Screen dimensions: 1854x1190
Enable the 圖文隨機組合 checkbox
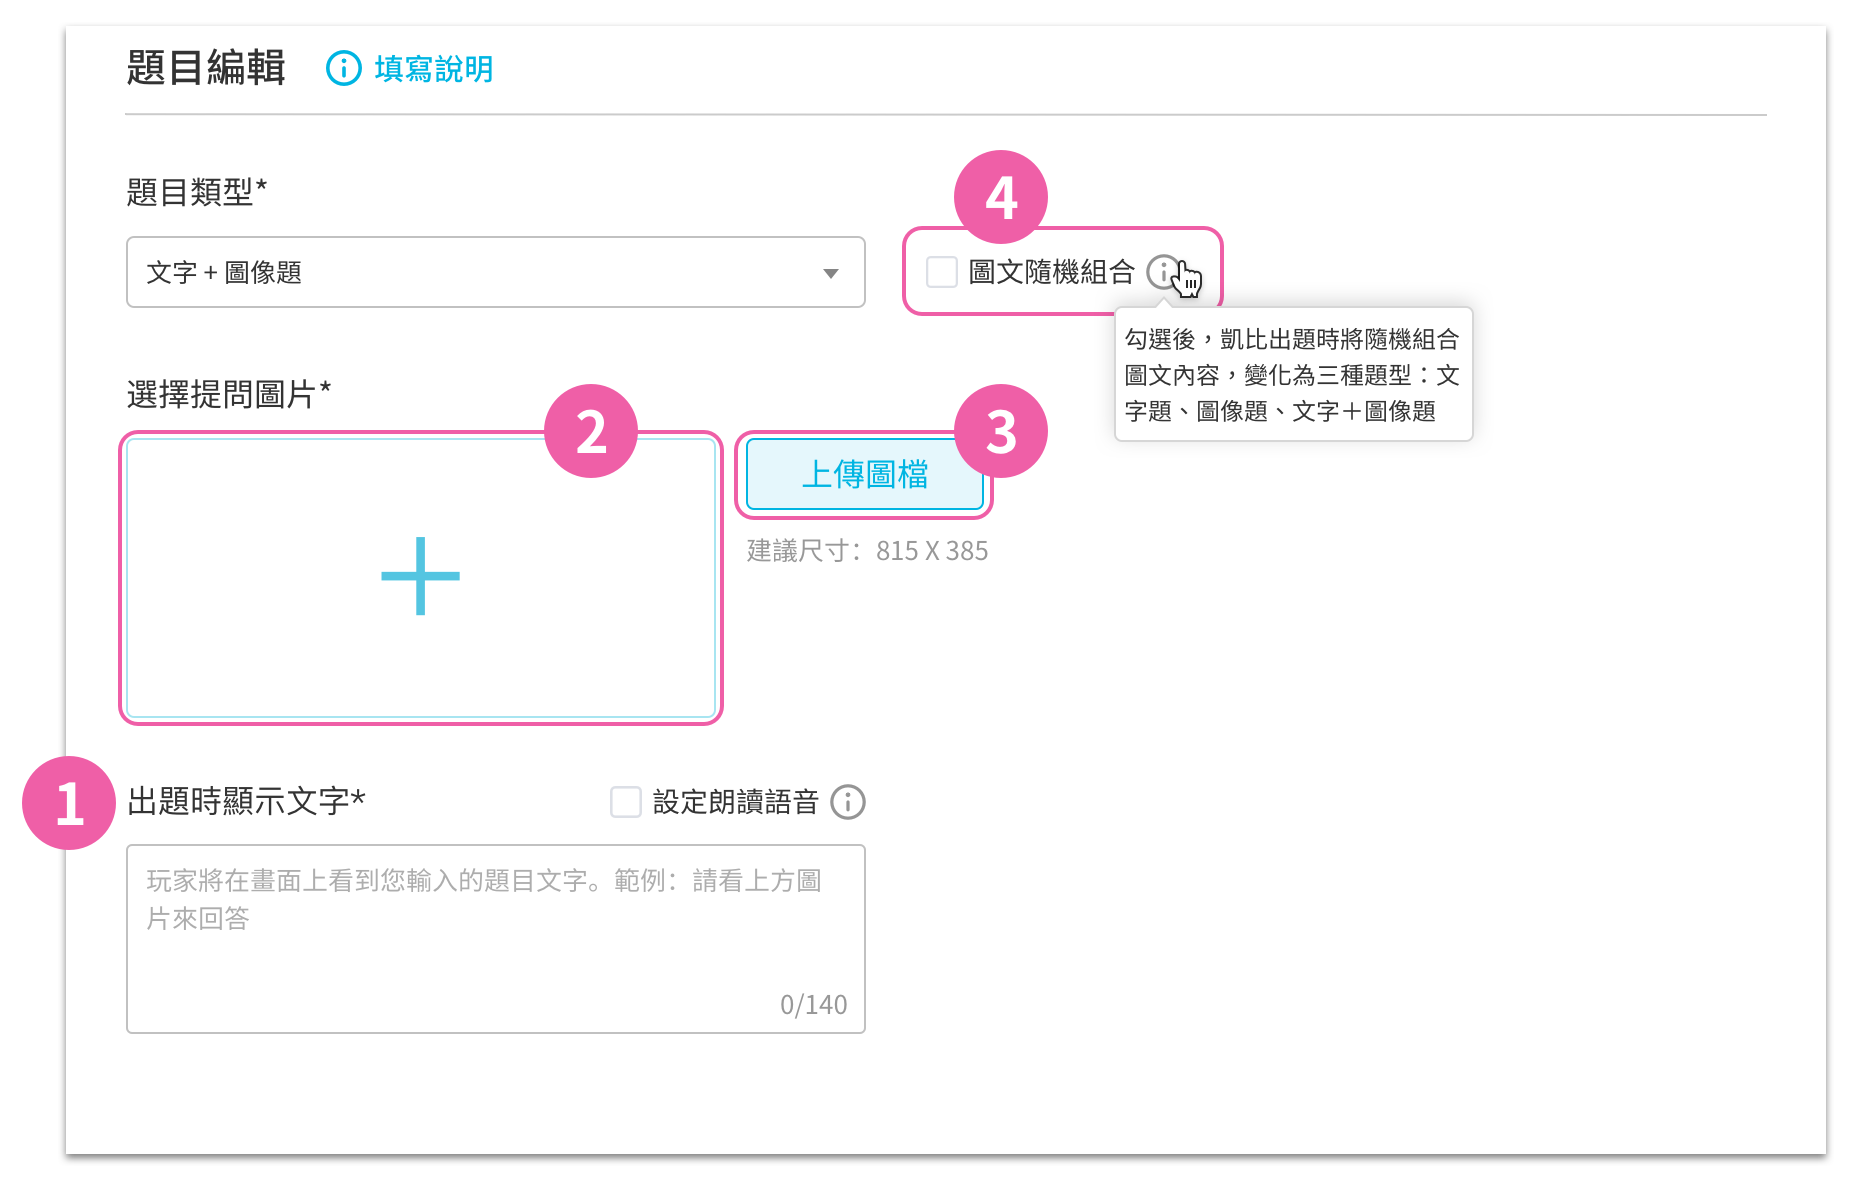point(942,272)
